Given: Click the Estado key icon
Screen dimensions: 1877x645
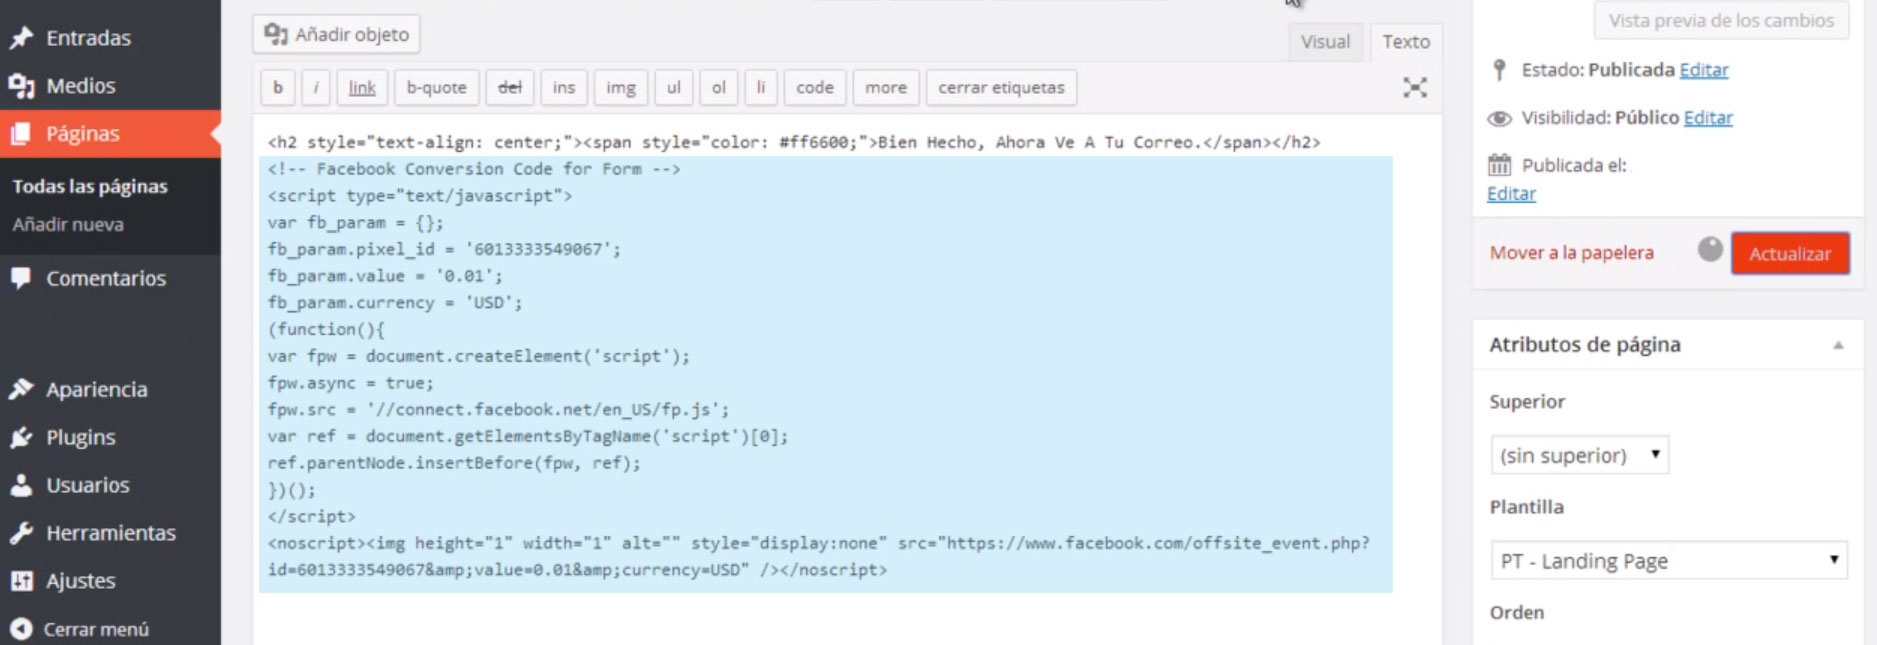Looking at the screenshot, I should click(1498, 70).
